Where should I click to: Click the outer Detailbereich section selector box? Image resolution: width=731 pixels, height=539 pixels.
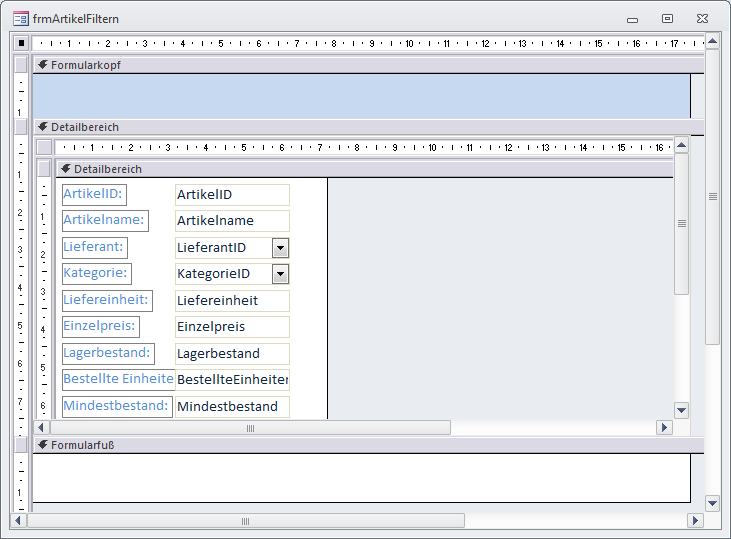pyautogui.click(x=21, y=127)
